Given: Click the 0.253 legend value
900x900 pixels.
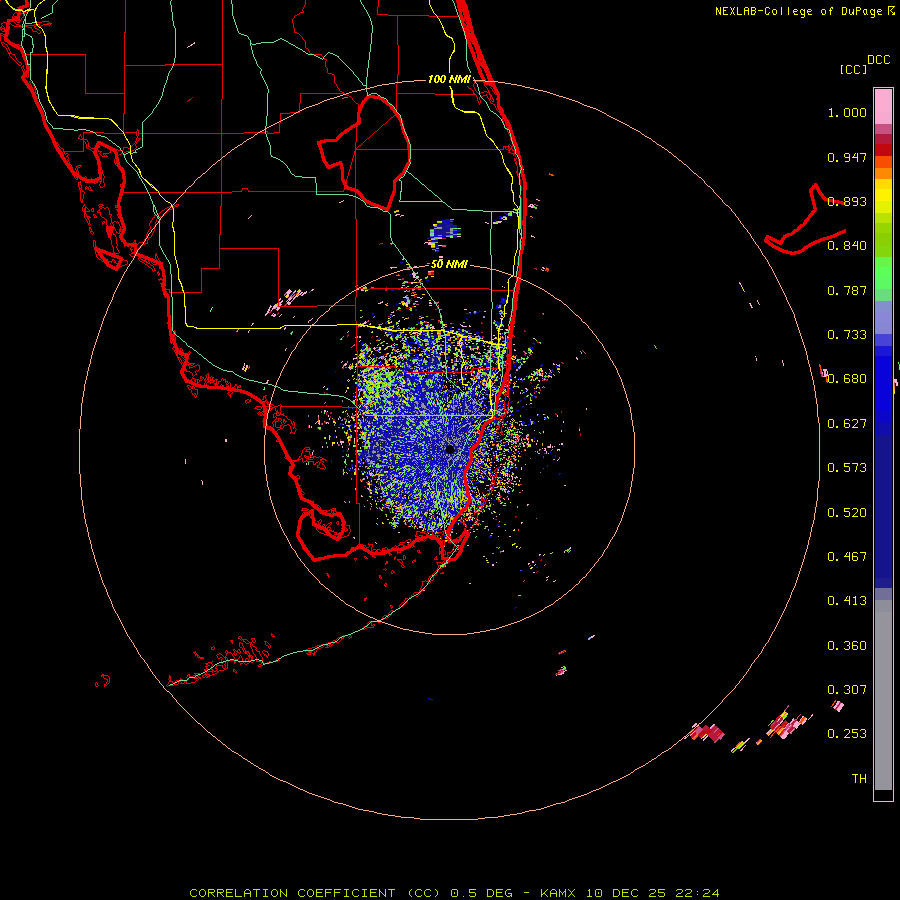Looking at the screenshot, I should [847, 734].
